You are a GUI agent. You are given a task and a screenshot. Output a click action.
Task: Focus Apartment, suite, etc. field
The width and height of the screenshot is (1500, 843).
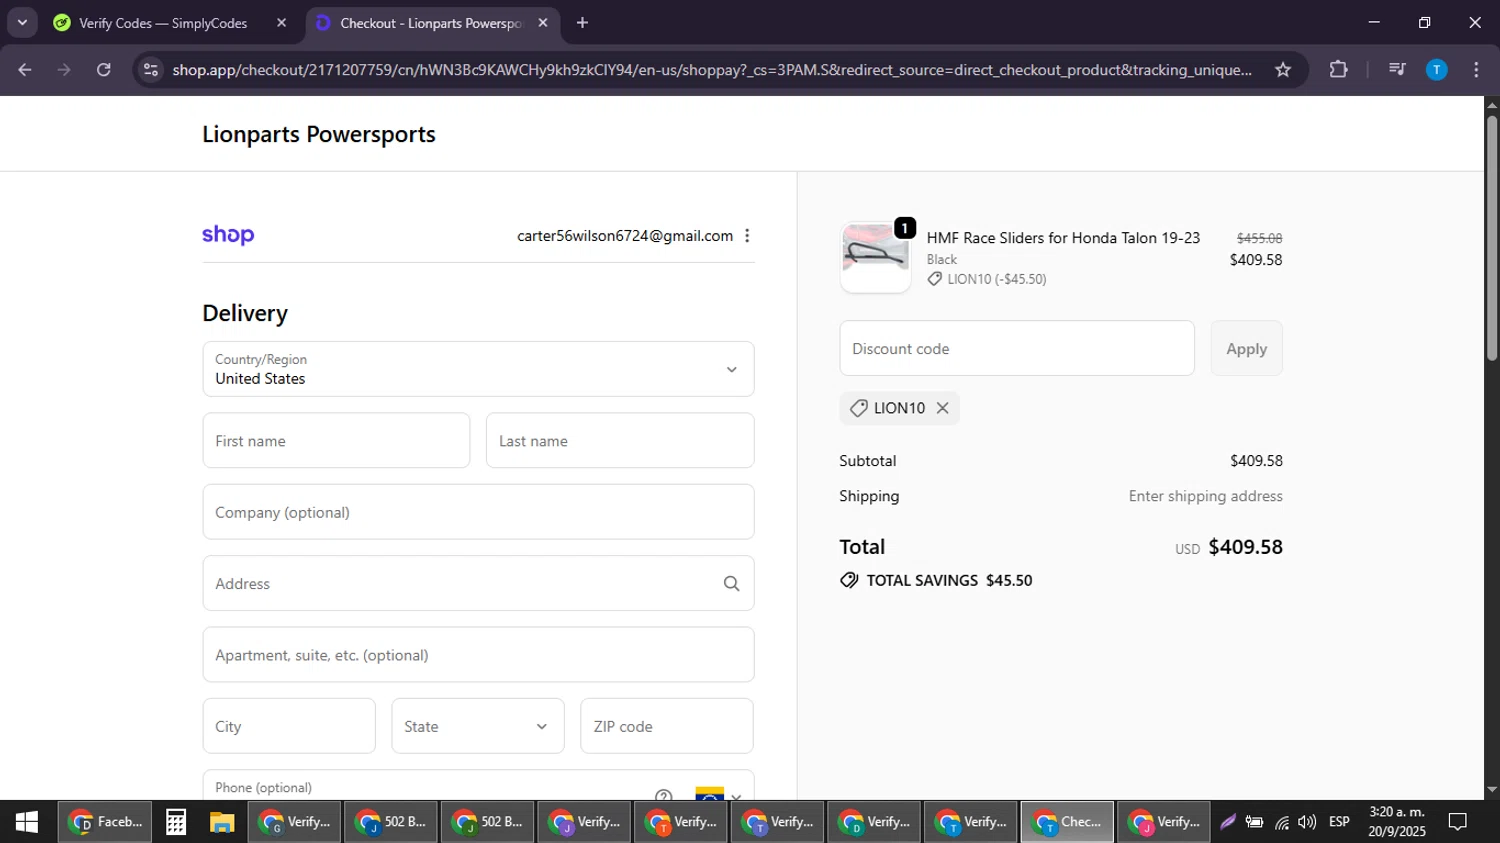coord(478,655)
